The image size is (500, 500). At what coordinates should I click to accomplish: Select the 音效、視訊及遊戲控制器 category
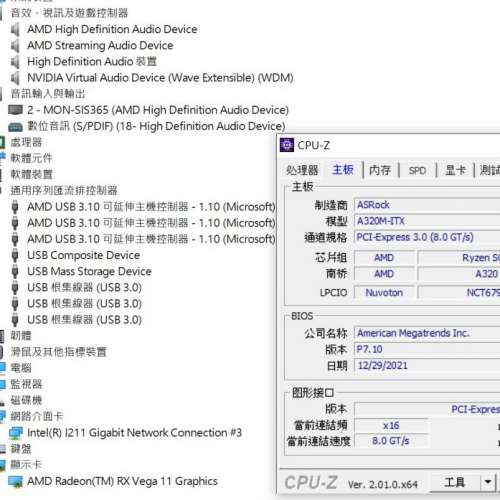click(x=69, y=13)
